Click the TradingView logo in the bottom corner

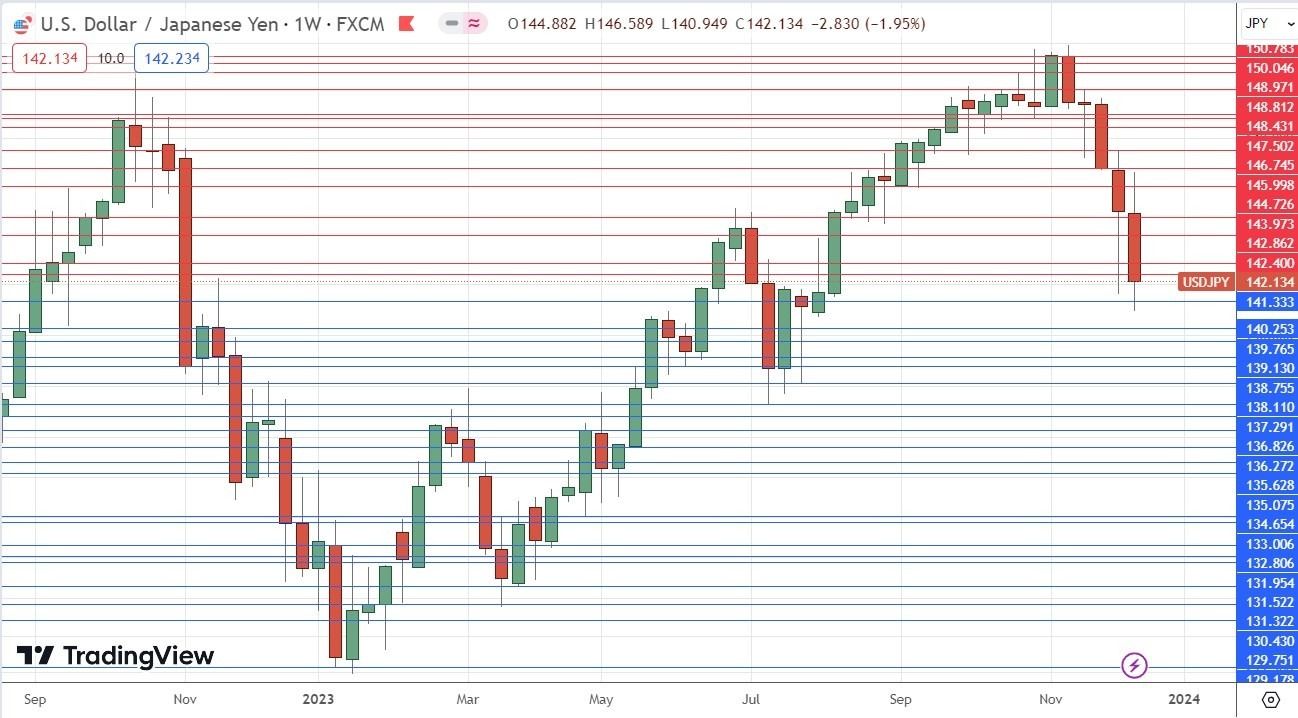(x=113, y=656)
